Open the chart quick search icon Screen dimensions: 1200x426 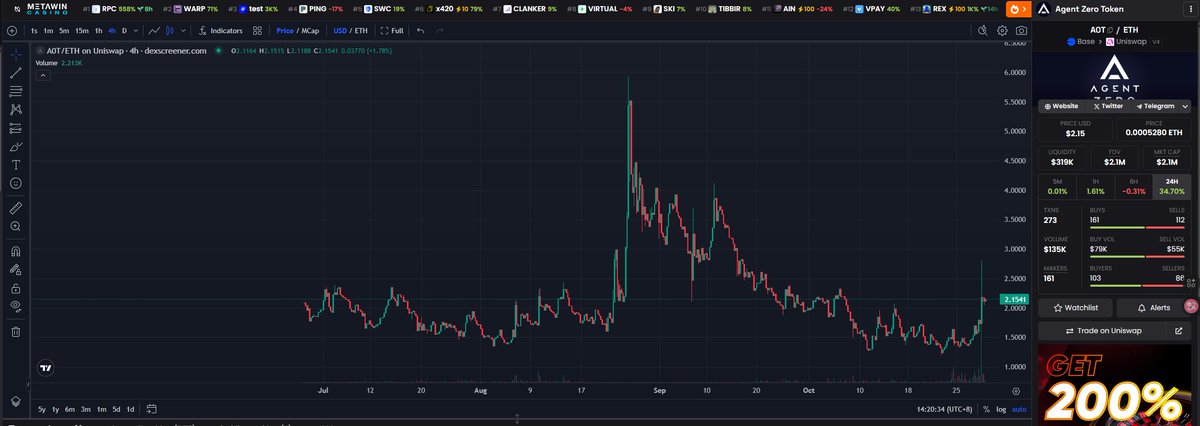983,31
